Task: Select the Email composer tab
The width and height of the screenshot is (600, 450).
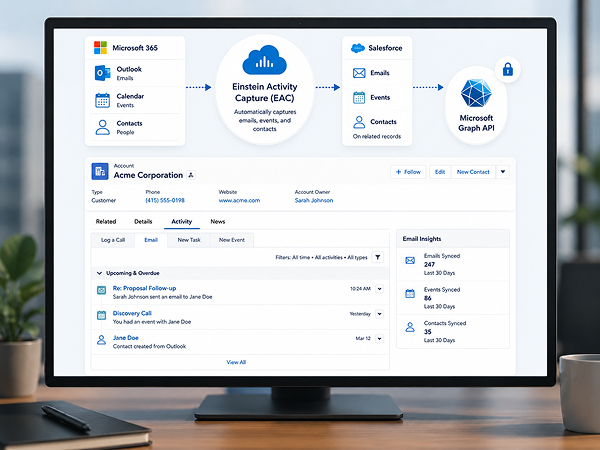Action: click(x=151, y=240)
